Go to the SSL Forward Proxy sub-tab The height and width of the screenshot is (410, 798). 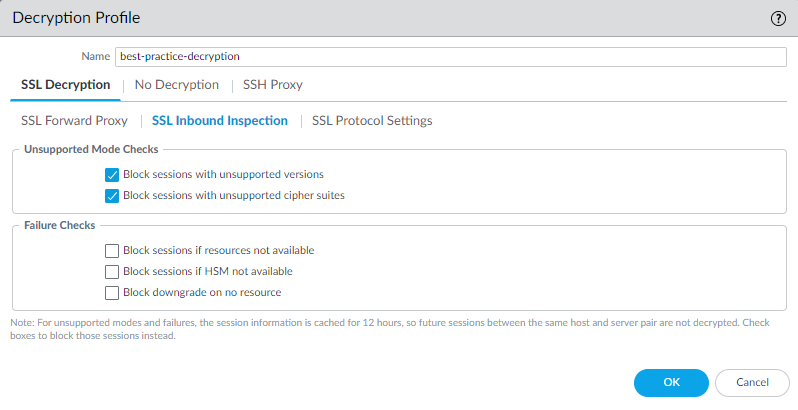click(x=75, y=121)
